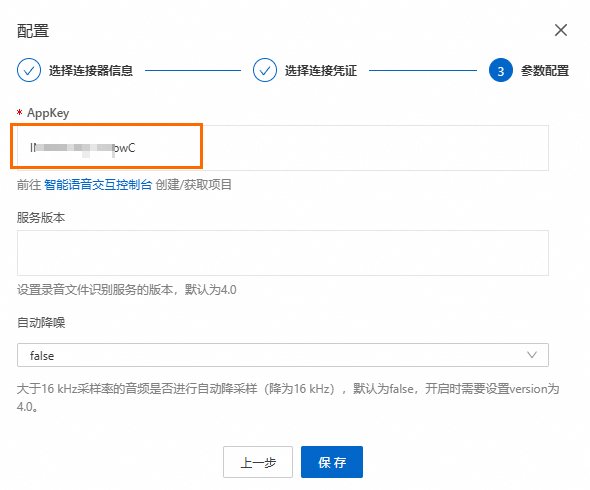
Task: Focus the AppKey input field
Action: click(x=283, y=148)
